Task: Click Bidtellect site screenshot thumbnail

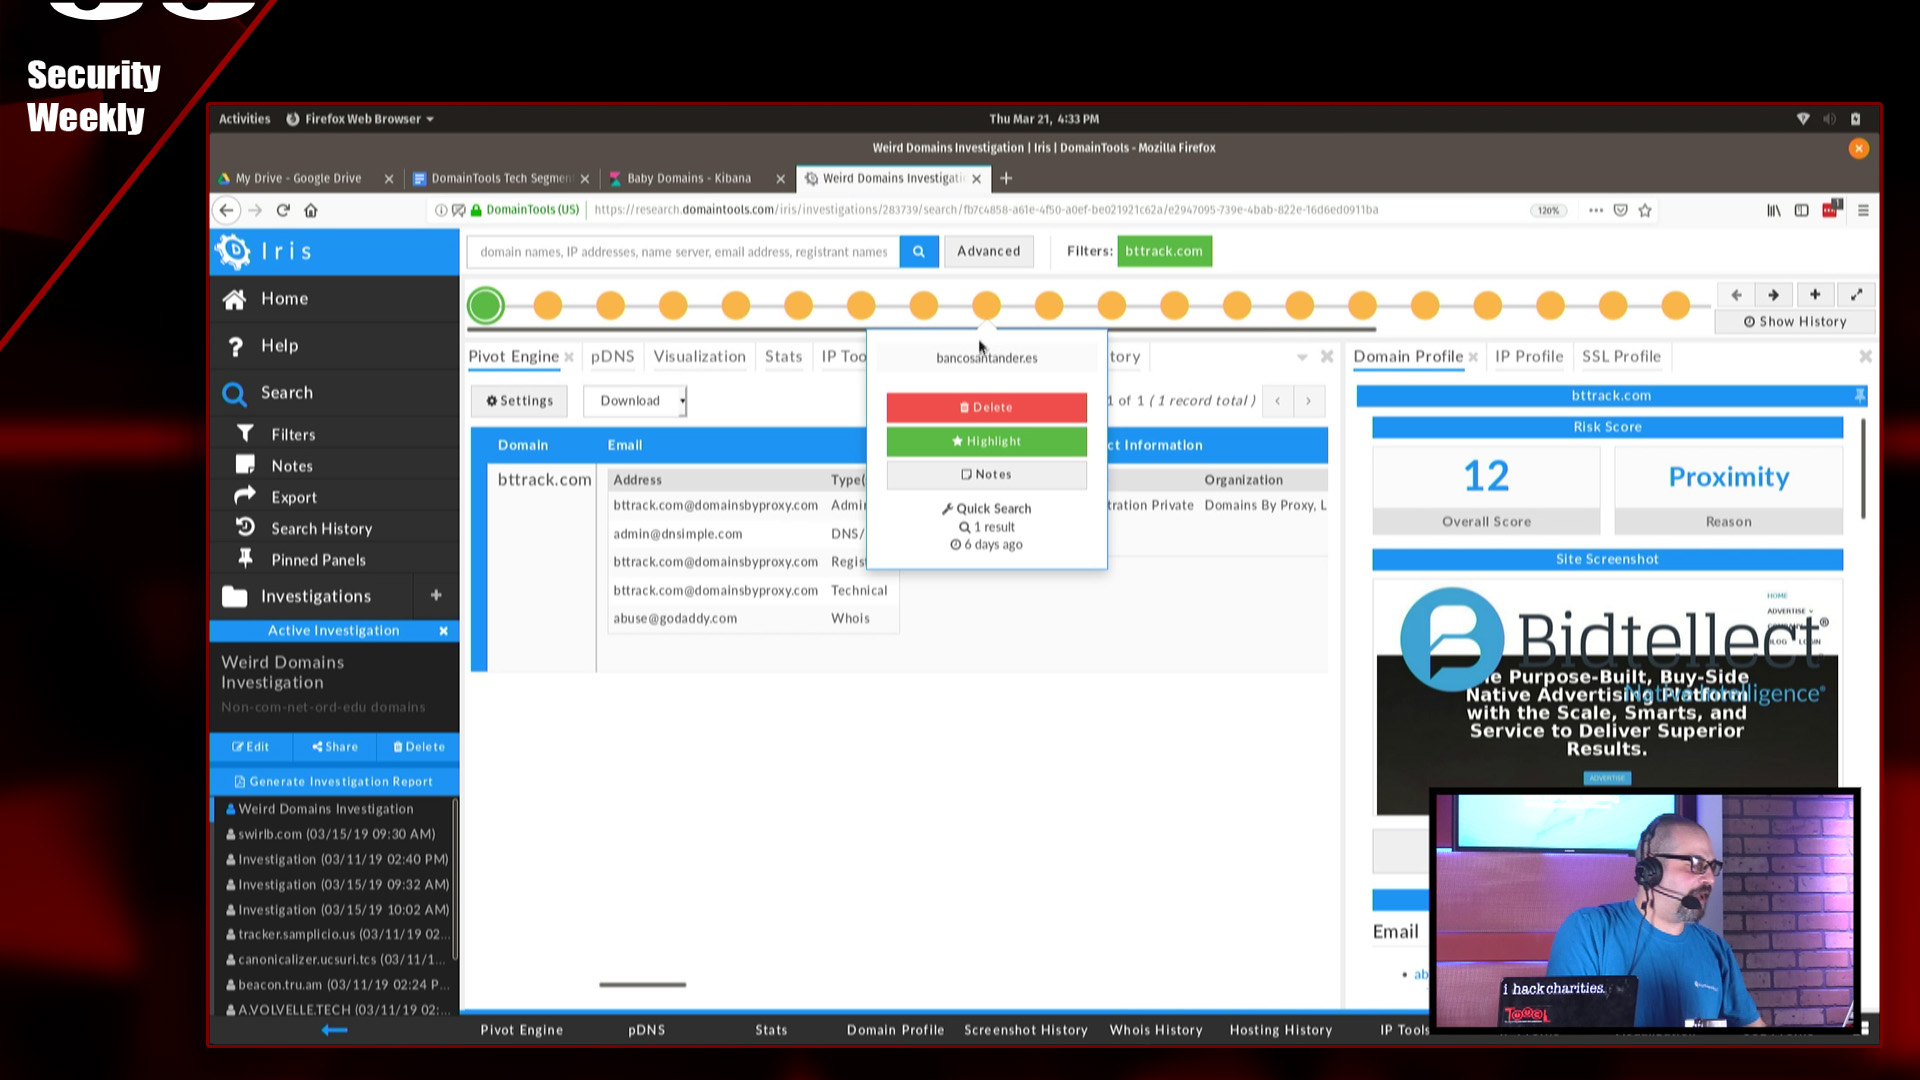Action: pyautogui.click(x=1607, y=698)
